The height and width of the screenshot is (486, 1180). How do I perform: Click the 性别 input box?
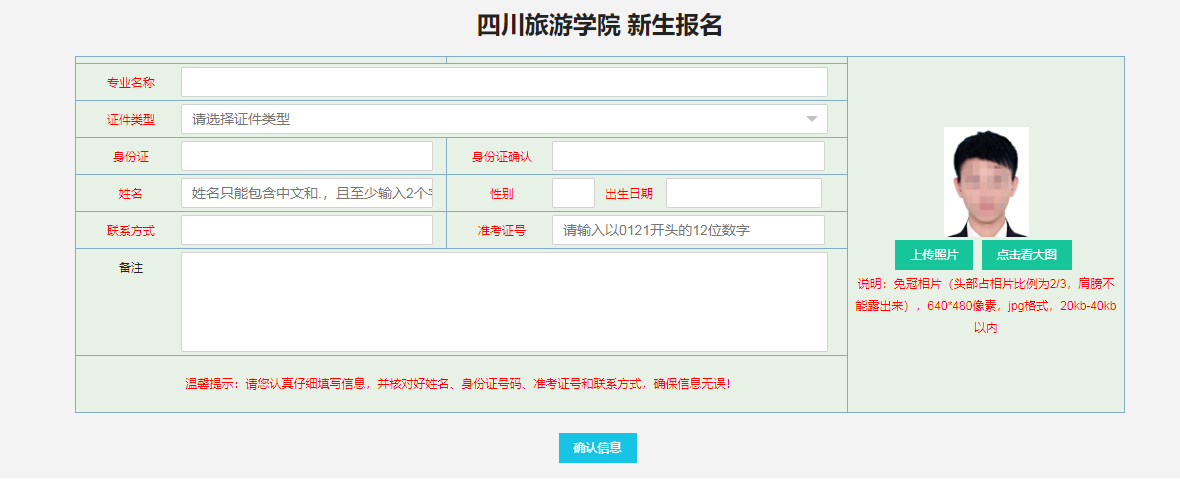click(573, 193)
